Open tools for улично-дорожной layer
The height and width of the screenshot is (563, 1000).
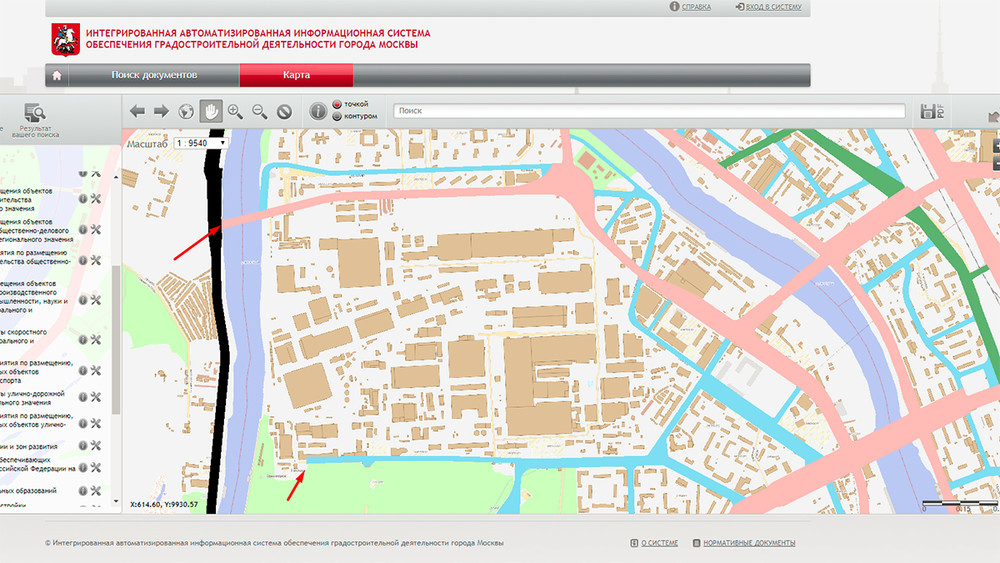tap(96, 397)
